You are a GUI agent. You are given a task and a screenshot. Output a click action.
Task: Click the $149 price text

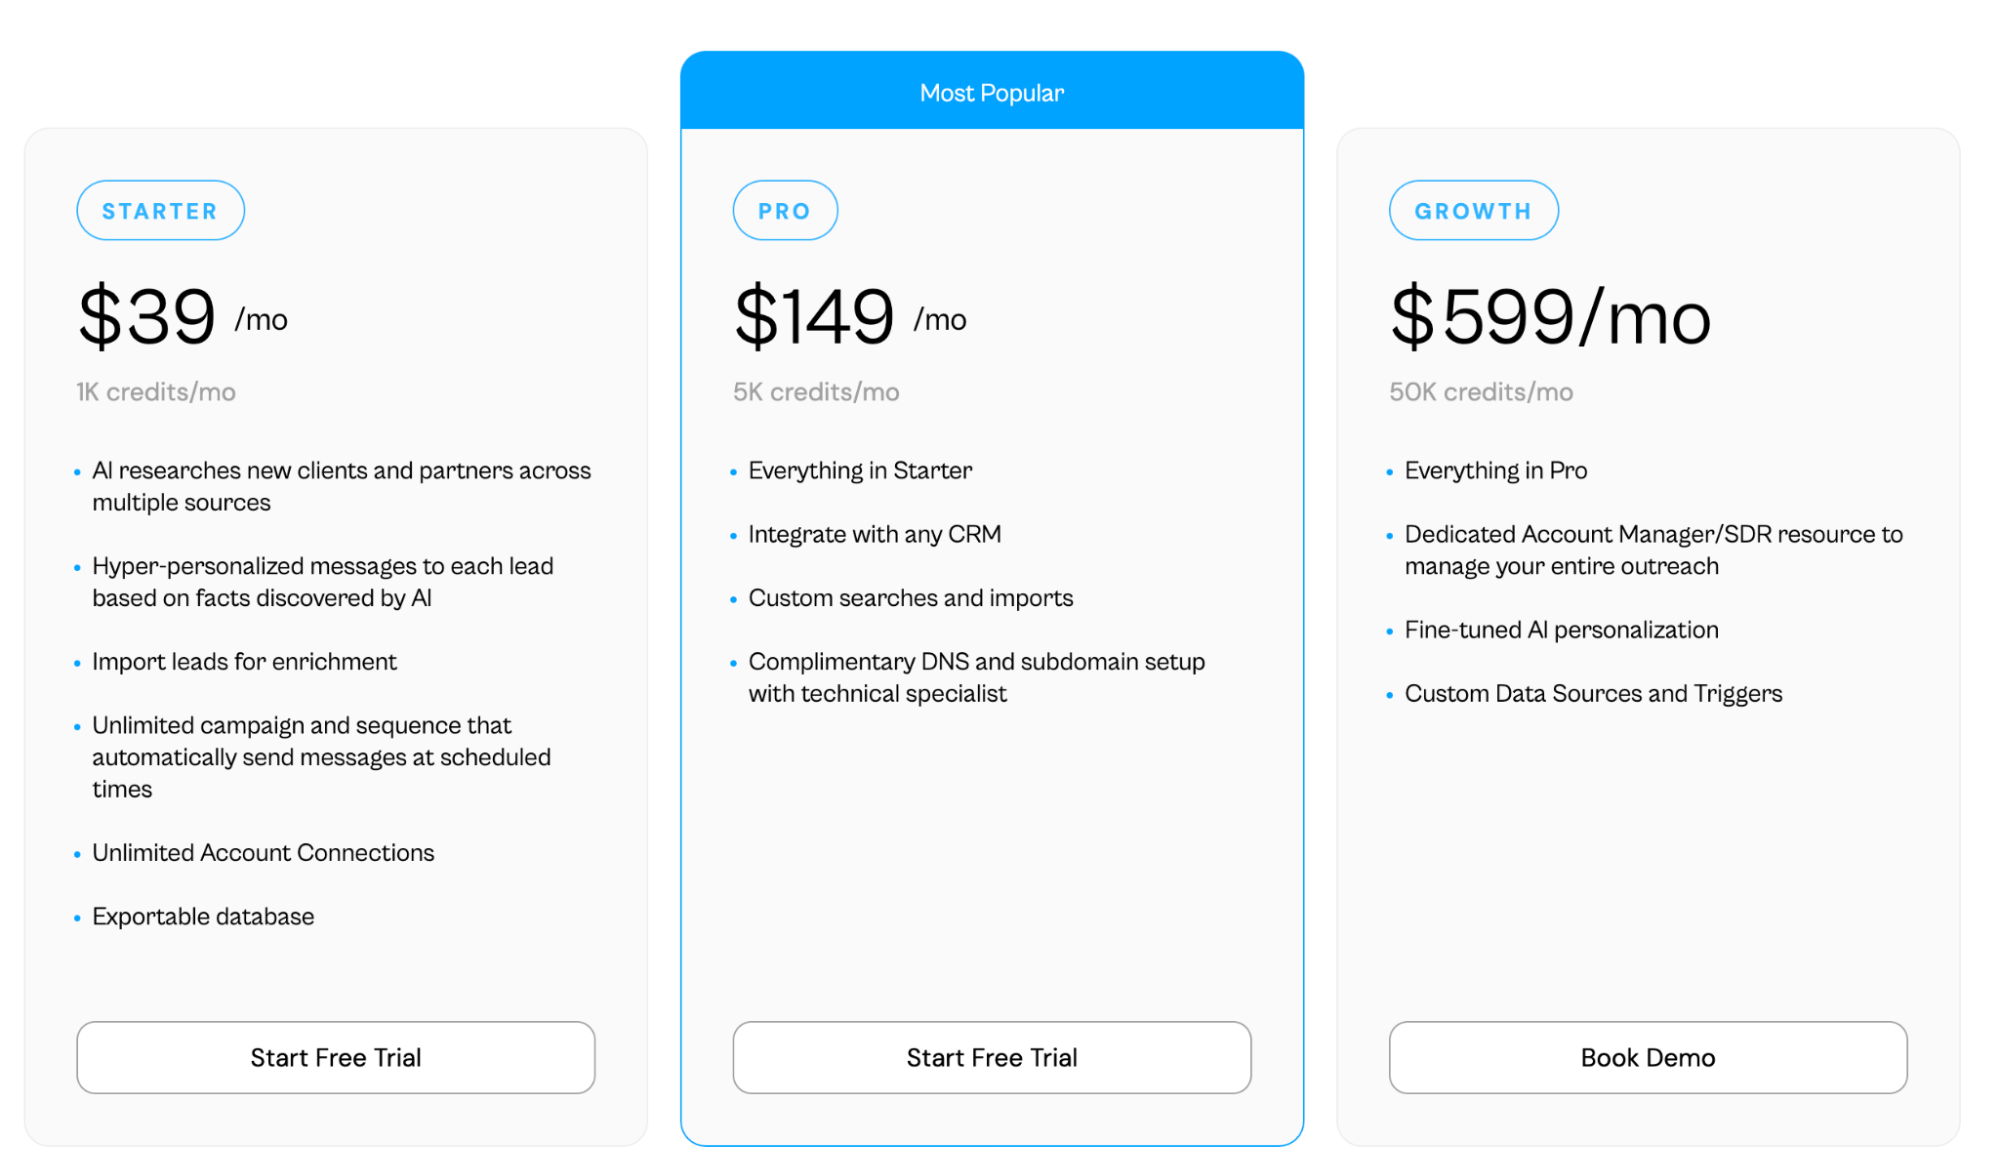pyautogui.click(x=814, y=317)
